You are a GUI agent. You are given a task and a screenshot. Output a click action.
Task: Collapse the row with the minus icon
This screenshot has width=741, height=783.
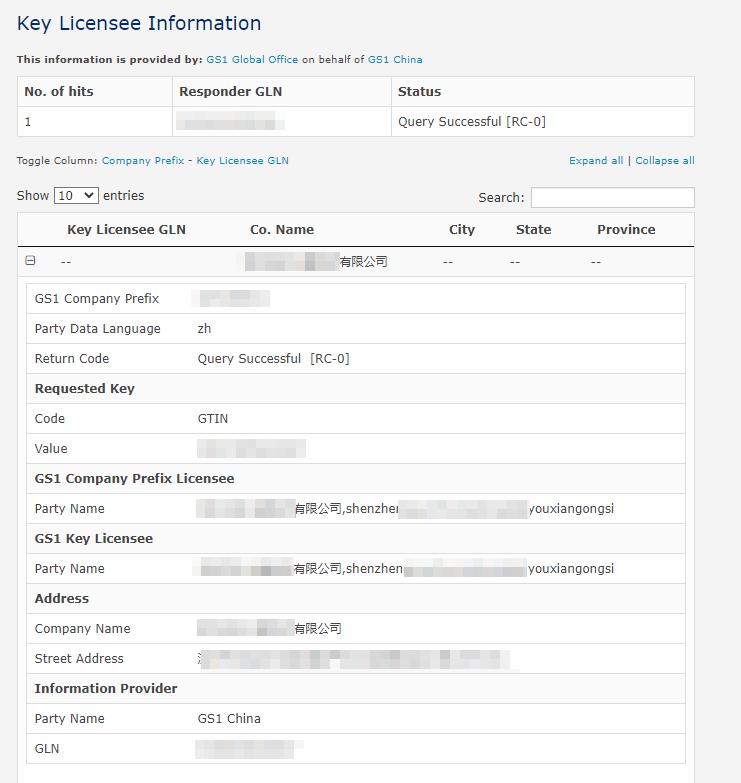(30, 261)
